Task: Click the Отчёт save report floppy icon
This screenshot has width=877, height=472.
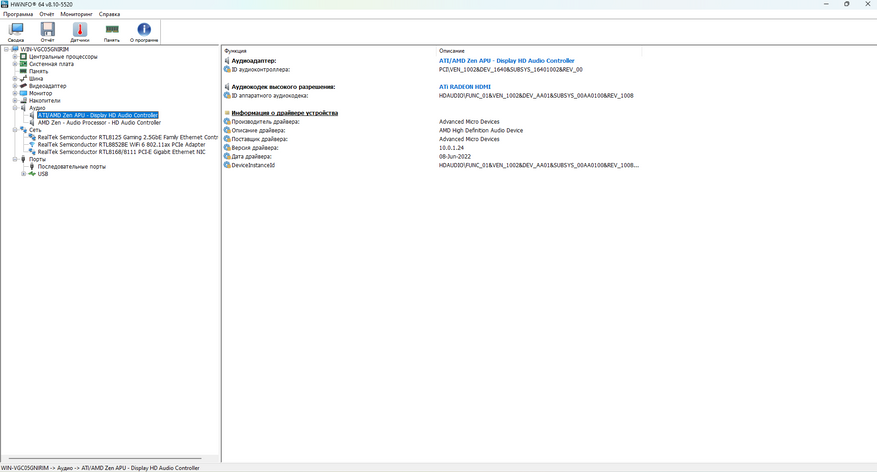Action: point(48,32)
